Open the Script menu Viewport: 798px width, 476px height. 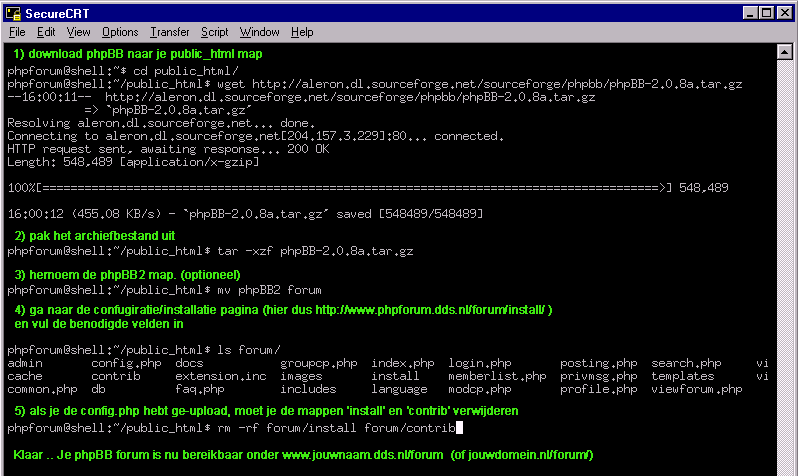pyautogui.click(x=214, y=33)
